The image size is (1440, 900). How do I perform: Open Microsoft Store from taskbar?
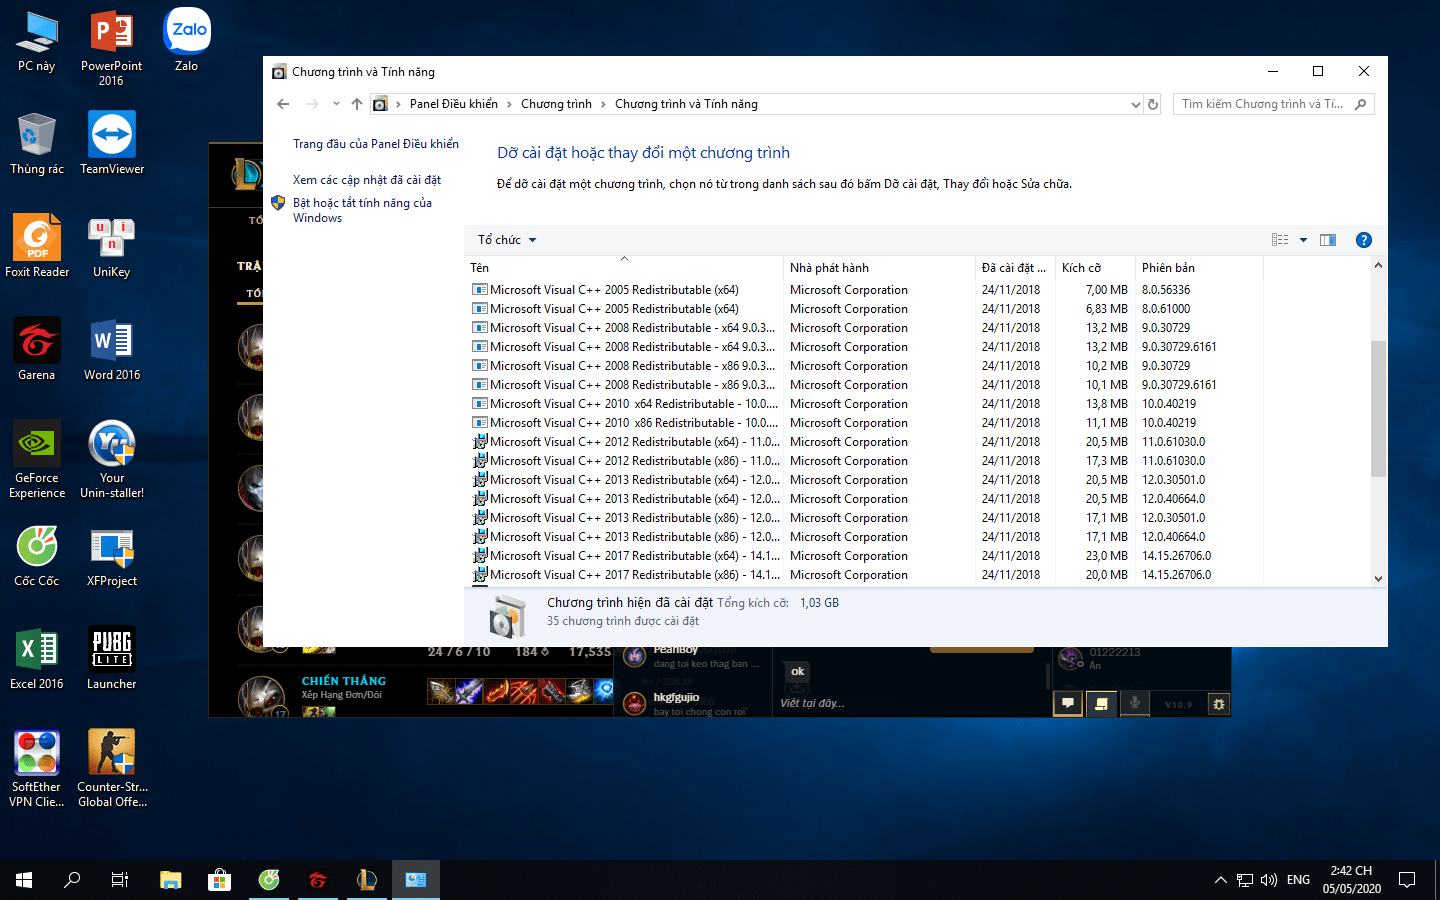(219, 880)
